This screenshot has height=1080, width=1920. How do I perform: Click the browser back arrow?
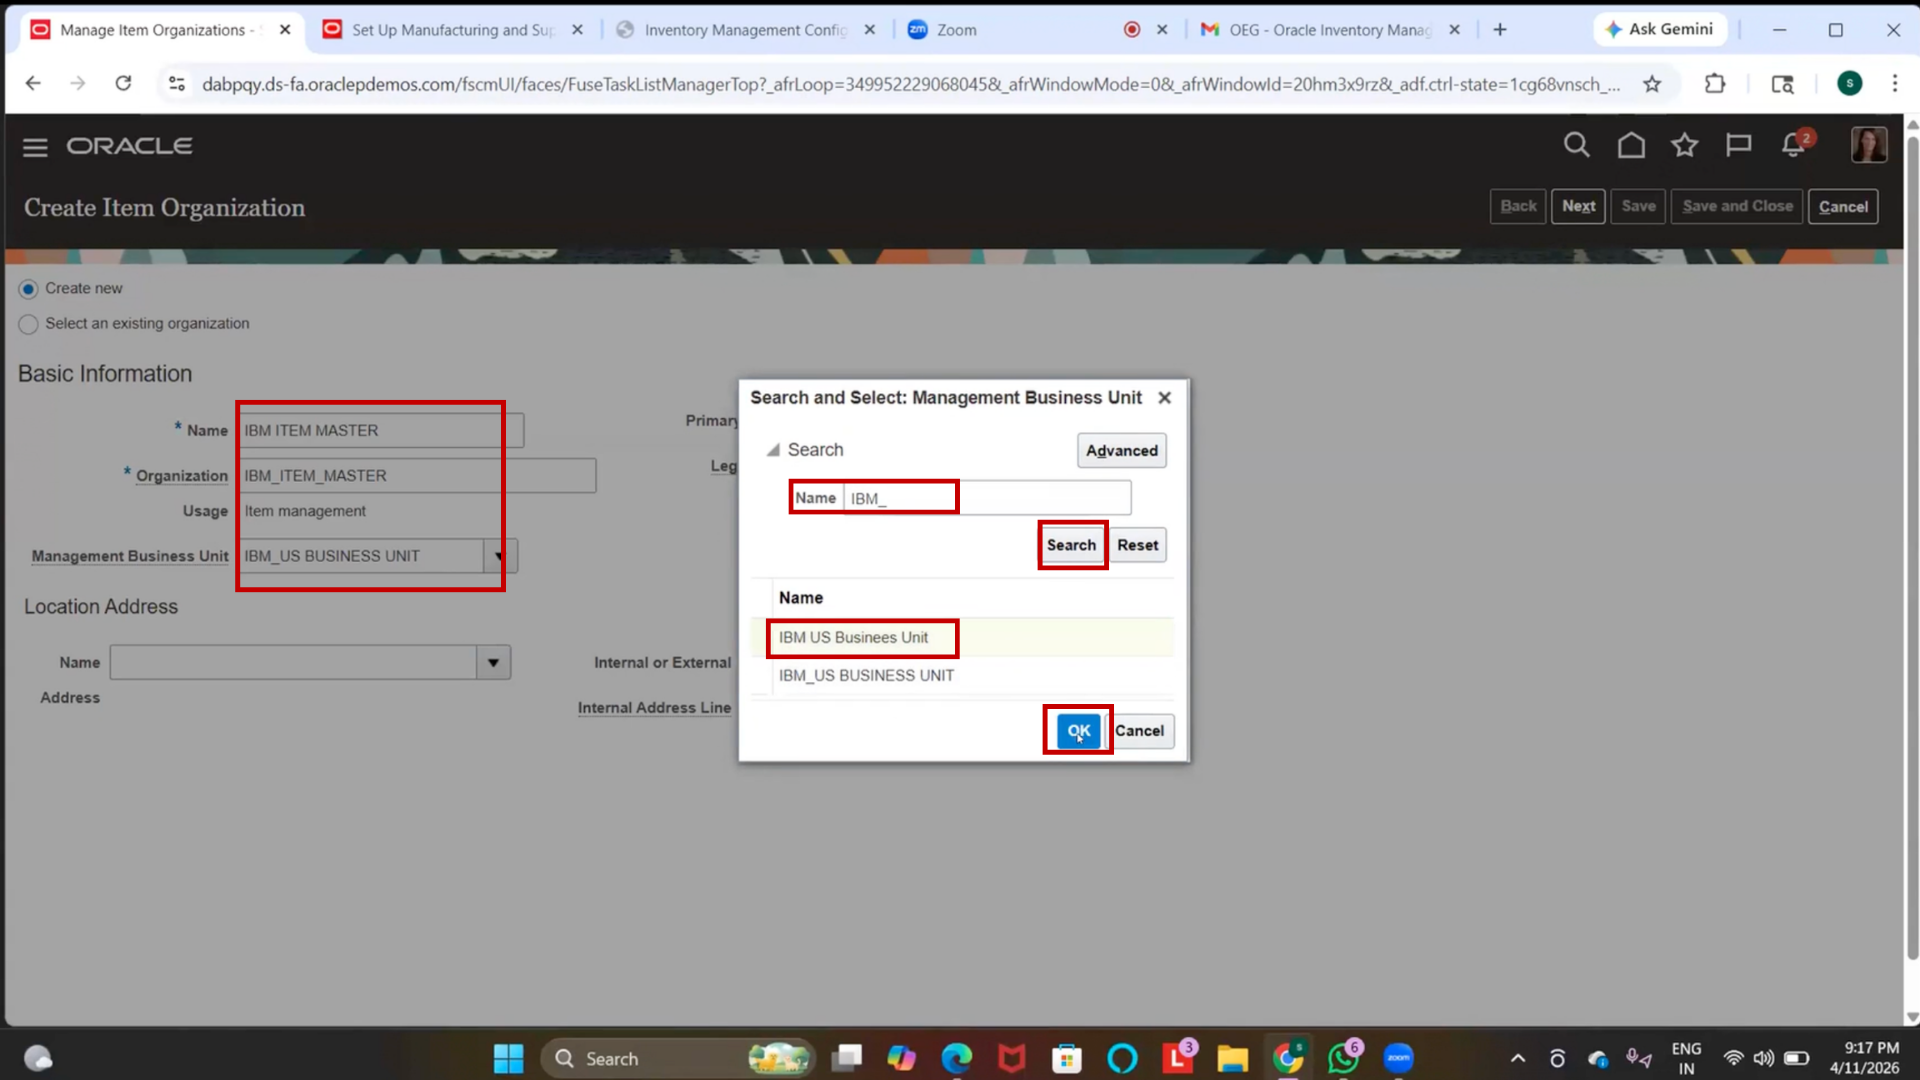33,84
